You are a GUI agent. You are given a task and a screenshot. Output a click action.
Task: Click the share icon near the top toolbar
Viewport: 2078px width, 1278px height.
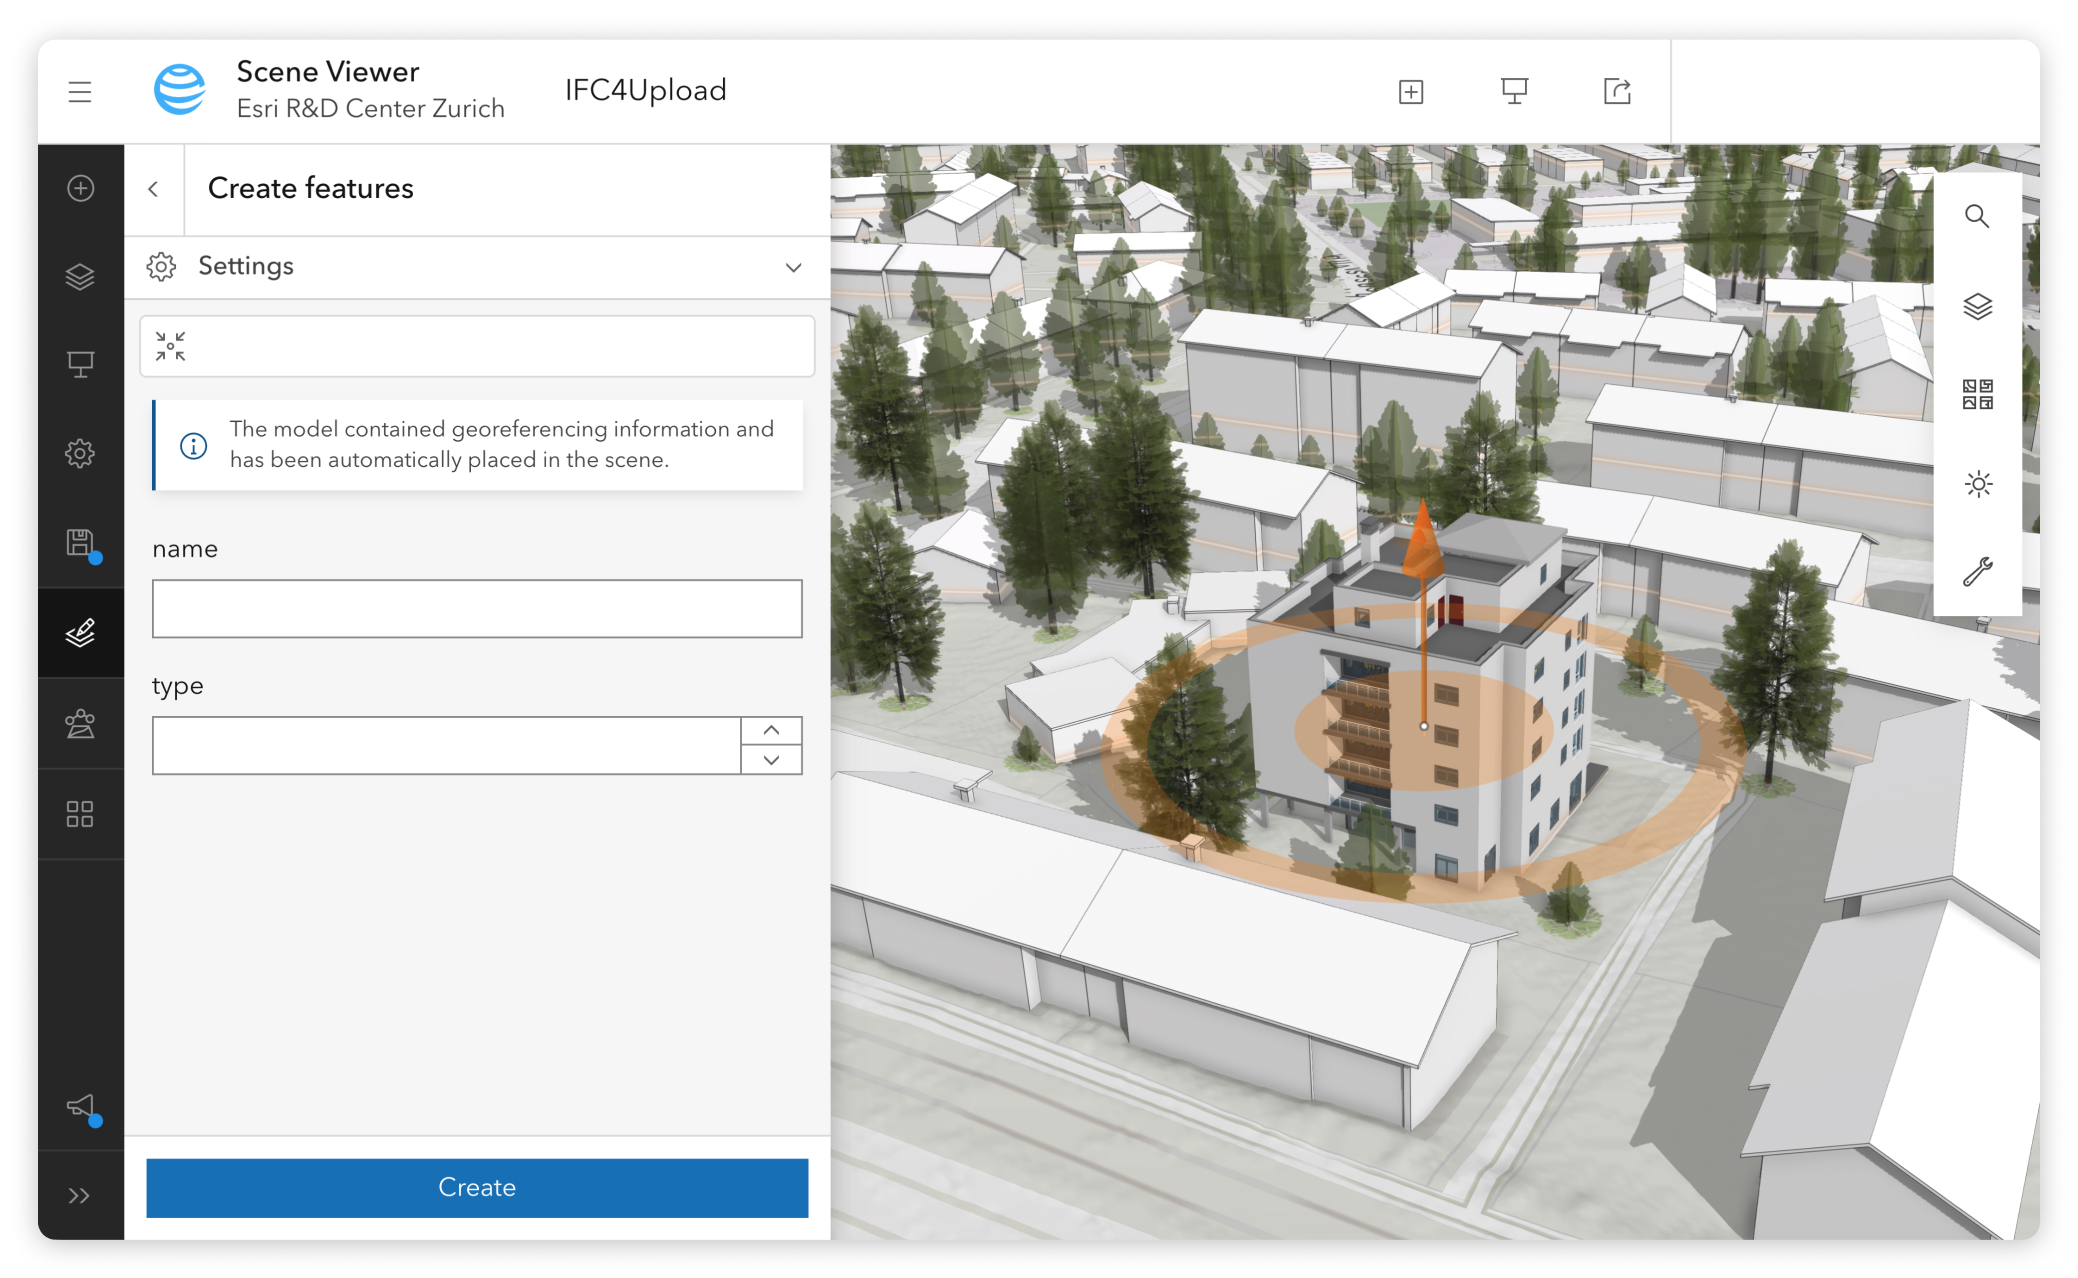1617,90
